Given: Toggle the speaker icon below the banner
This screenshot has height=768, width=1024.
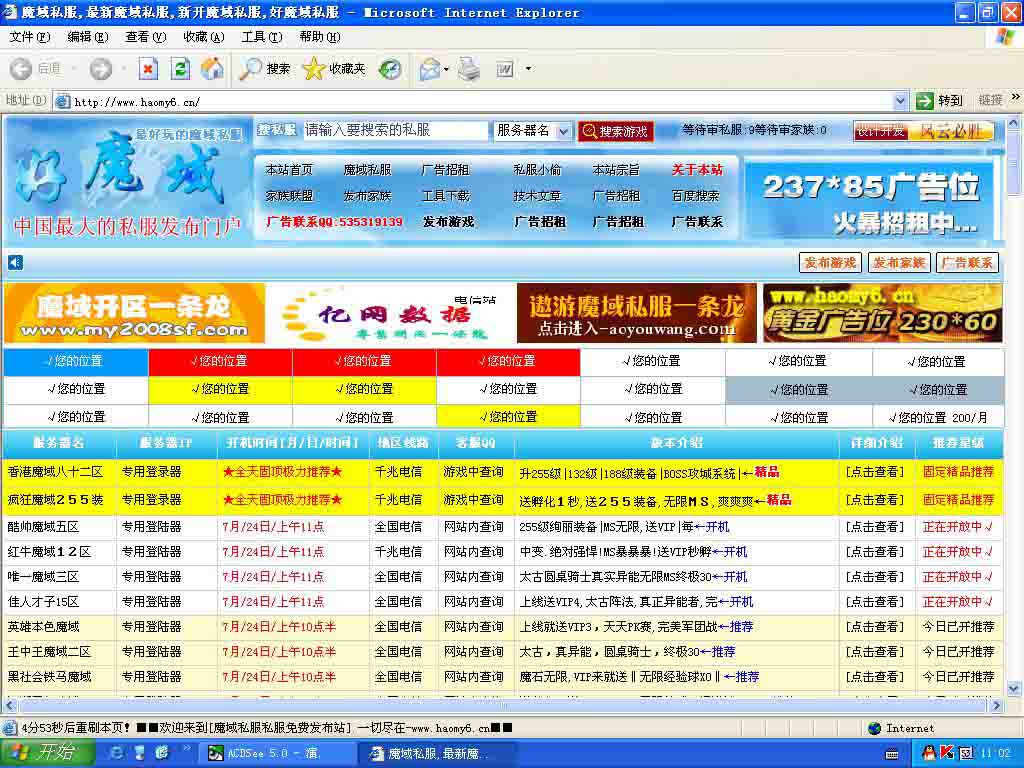Looking at the screenshot, I should (x=14, y=262).
